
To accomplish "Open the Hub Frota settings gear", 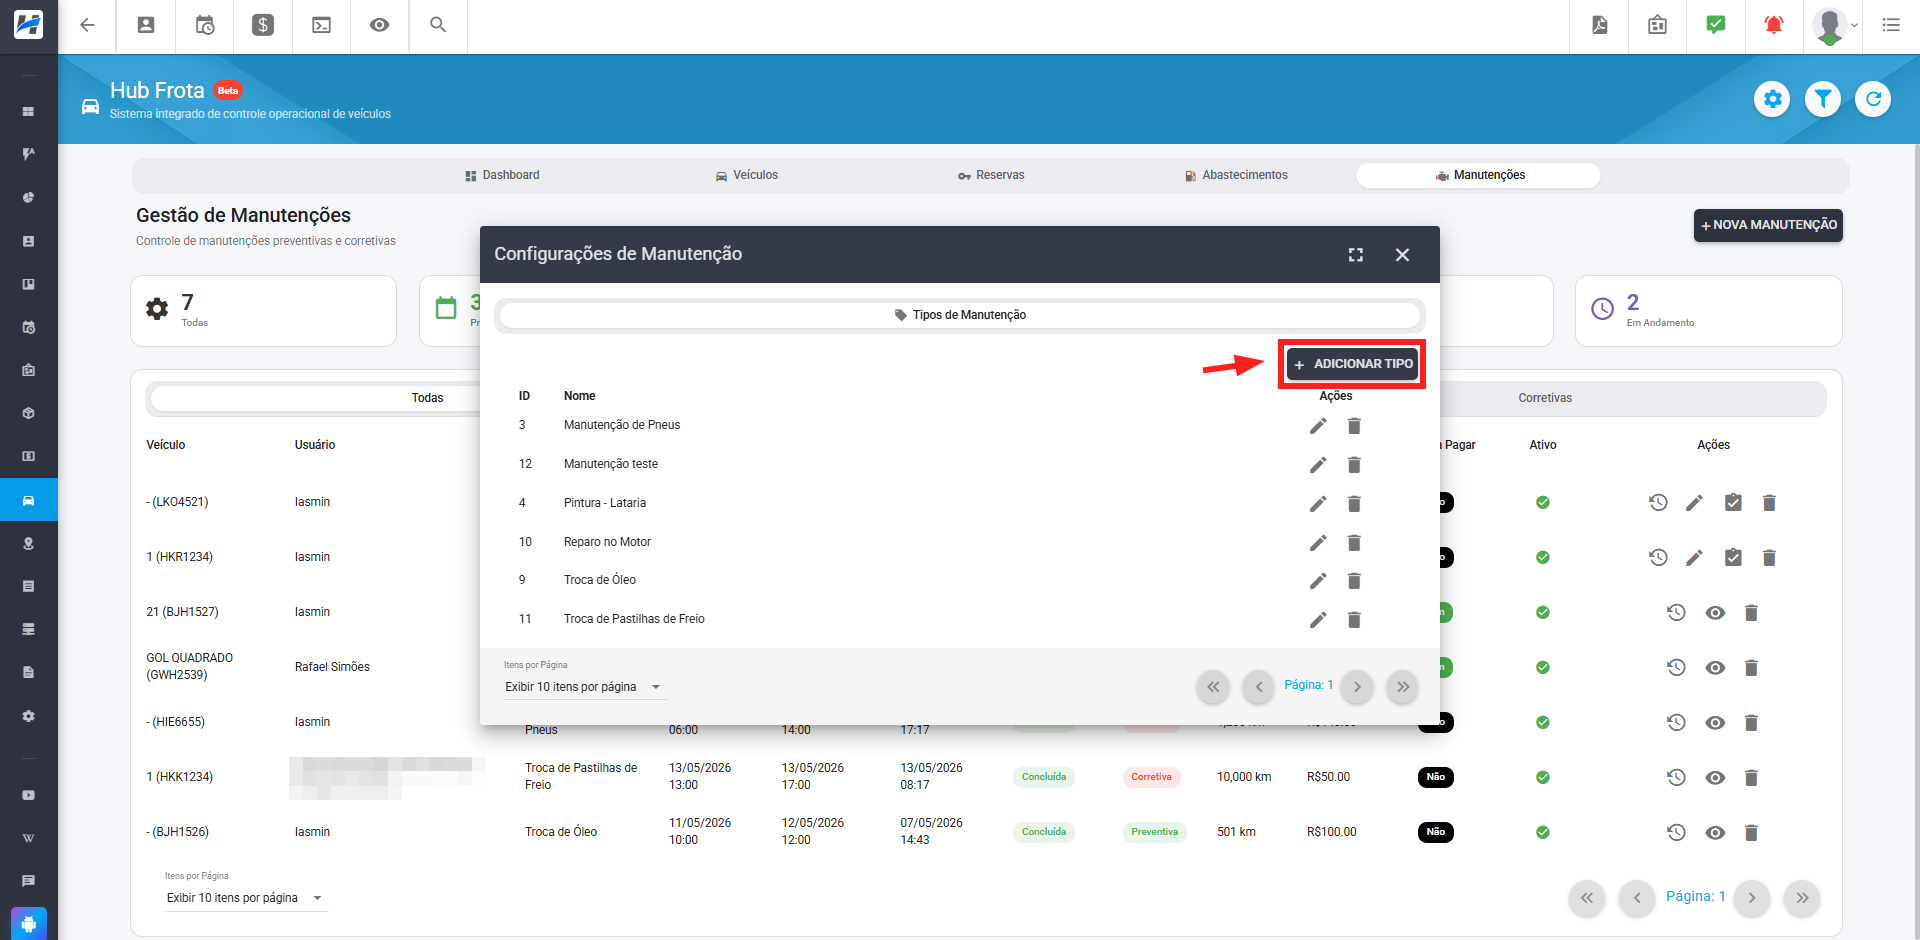I will (x=1772, y=99).
